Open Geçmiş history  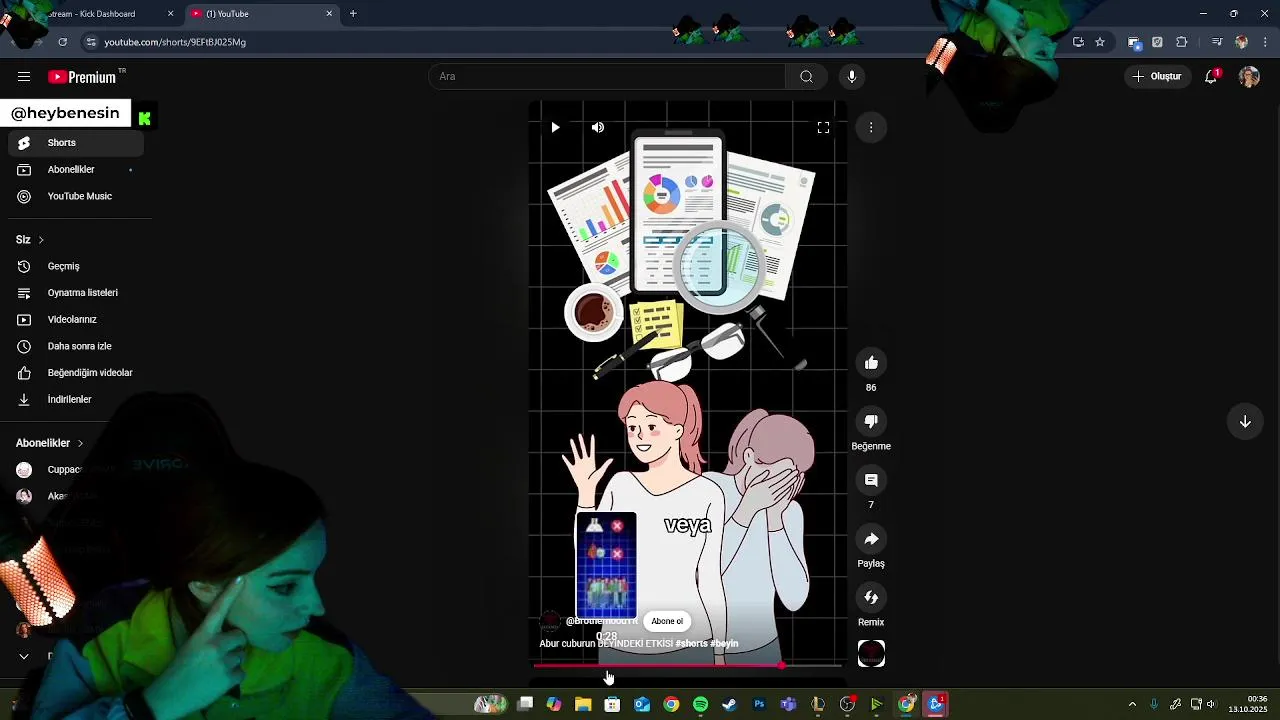76,267
